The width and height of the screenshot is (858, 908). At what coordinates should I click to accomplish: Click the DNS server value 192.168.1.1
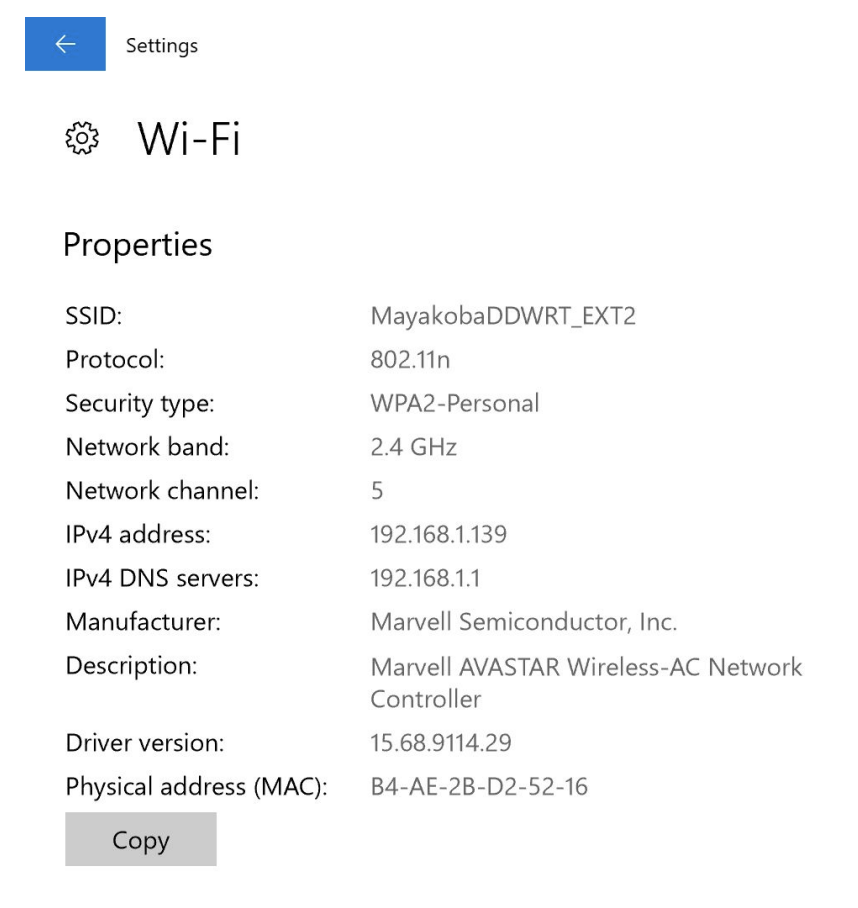coord(424,578)
